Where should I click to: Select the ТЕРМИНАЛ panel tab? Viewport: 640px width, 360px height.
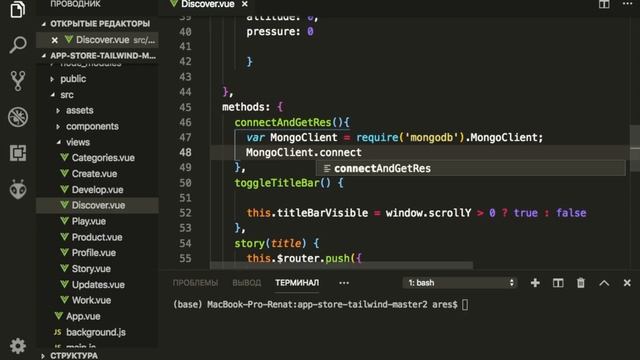[x=297, y=282]
